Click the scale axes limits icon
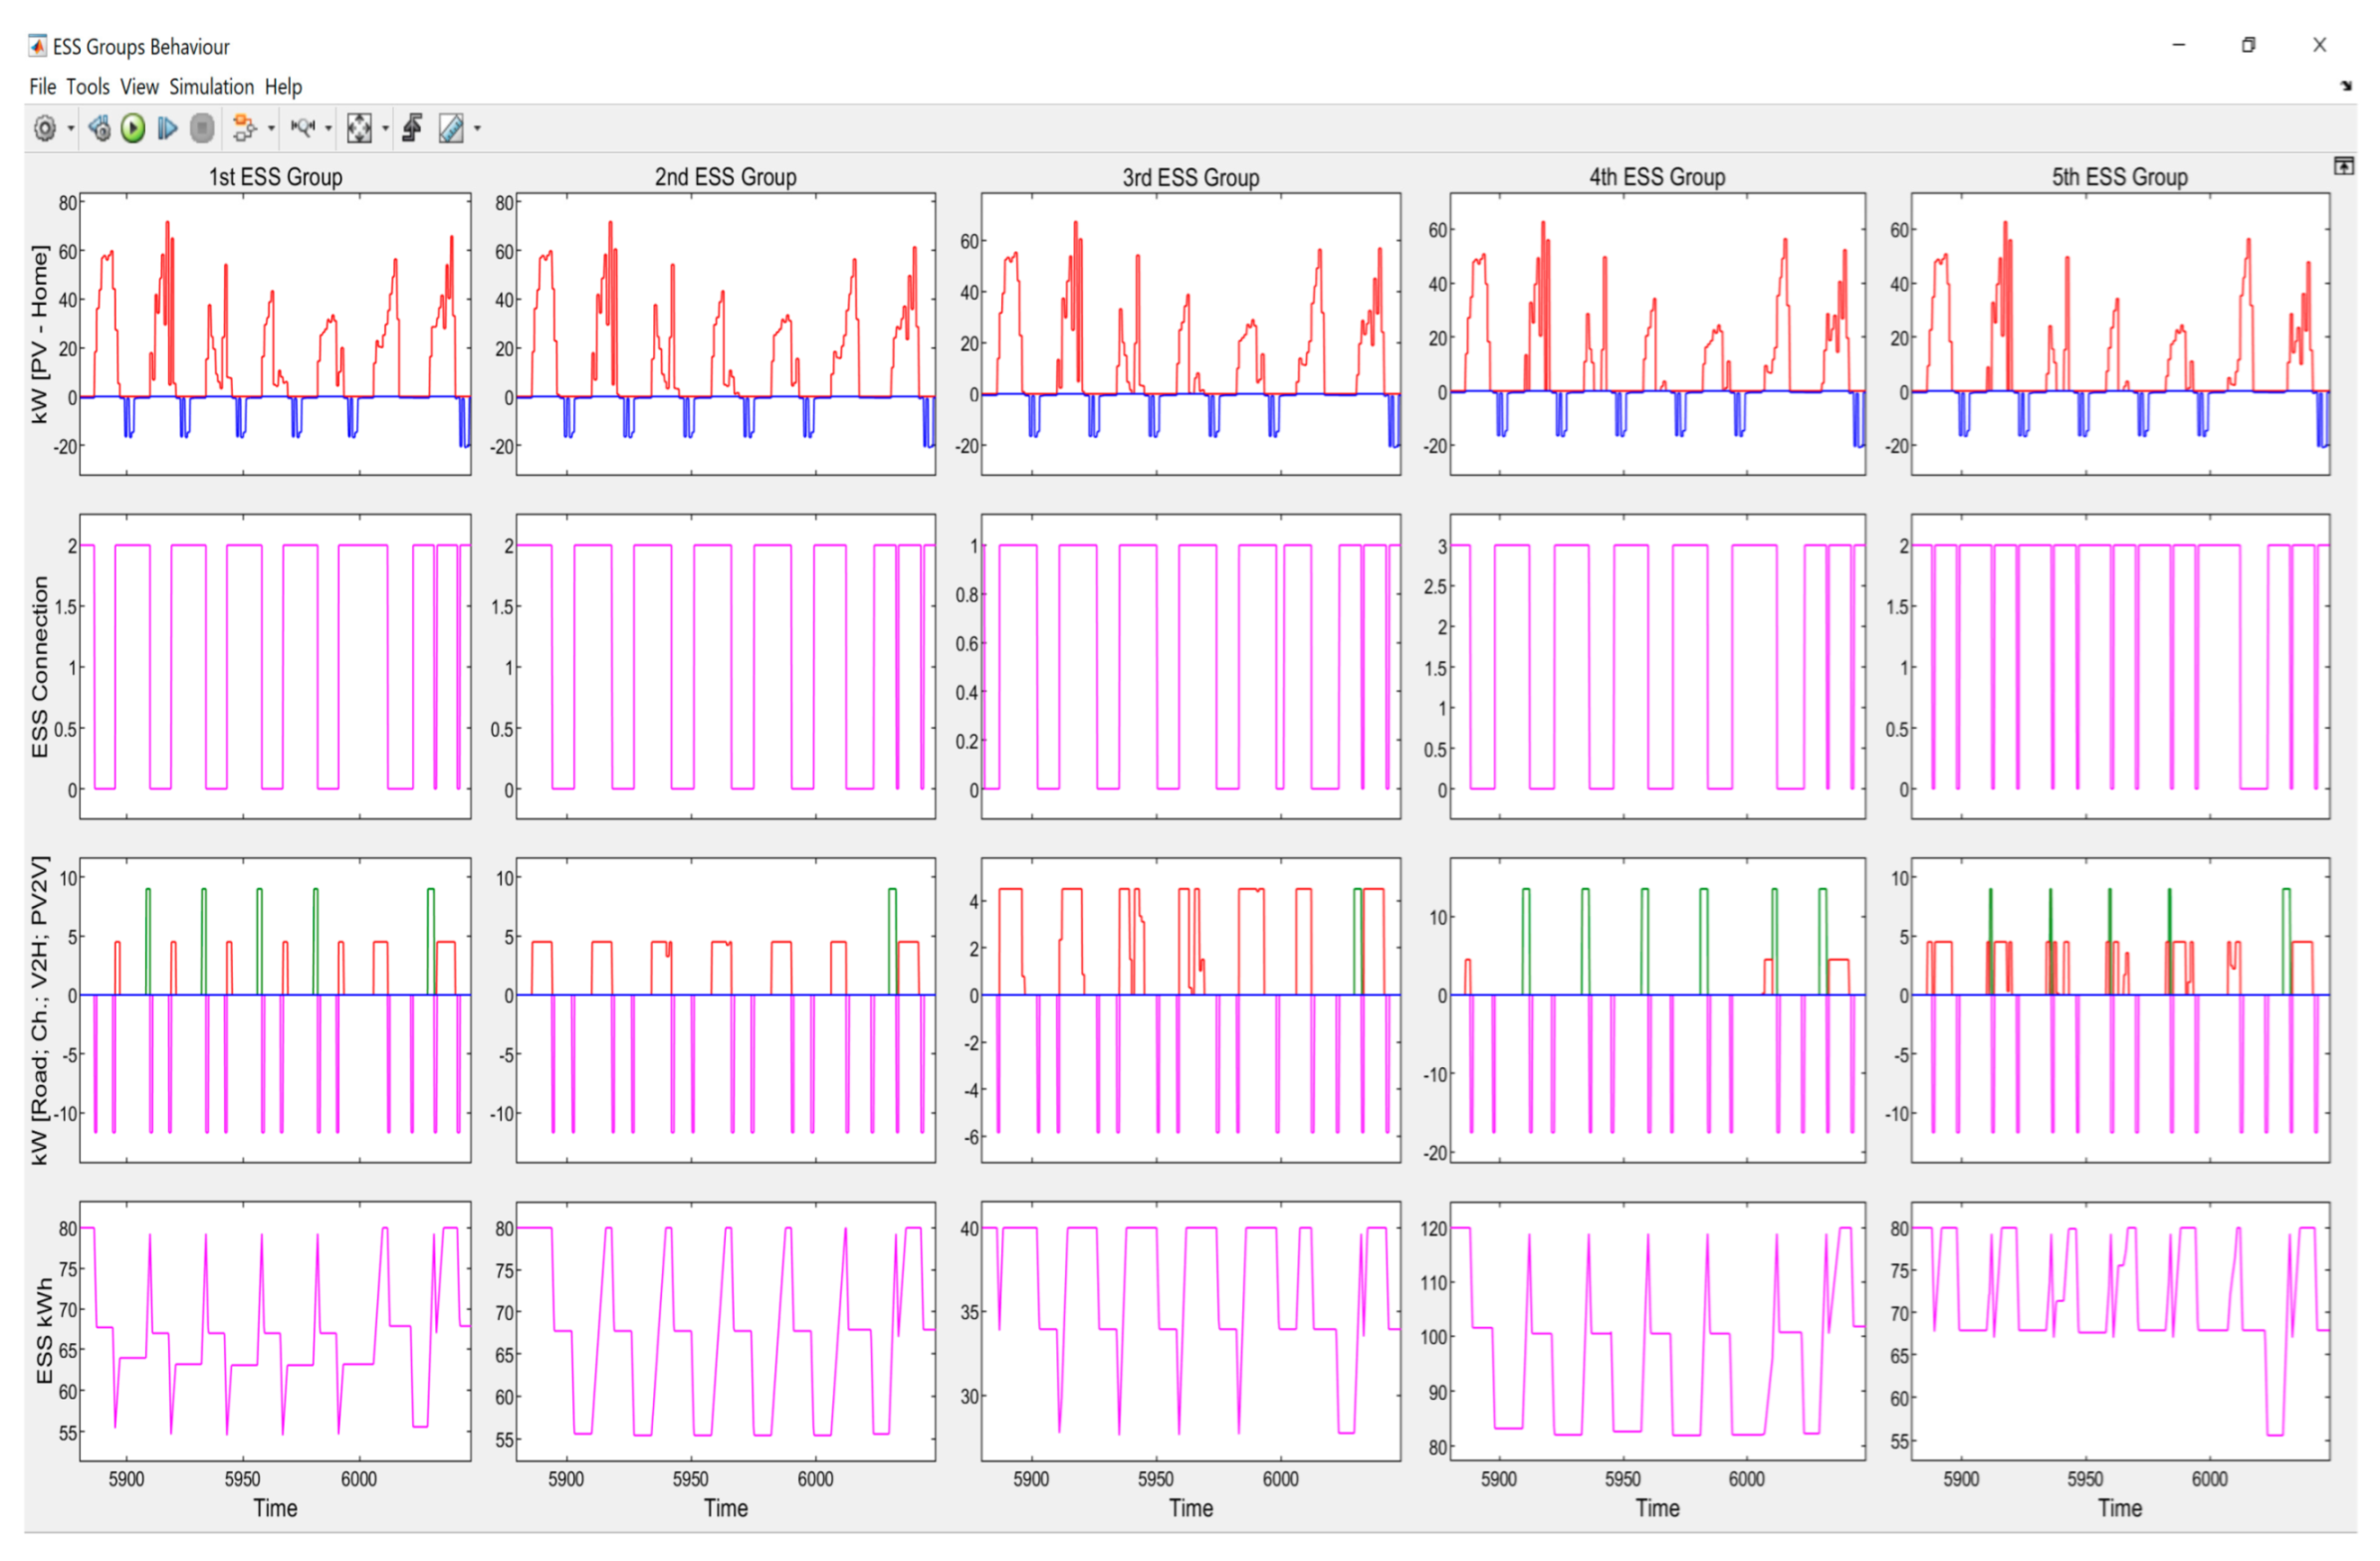This screenshot has width=2380, height=1561. click(358, 128)
